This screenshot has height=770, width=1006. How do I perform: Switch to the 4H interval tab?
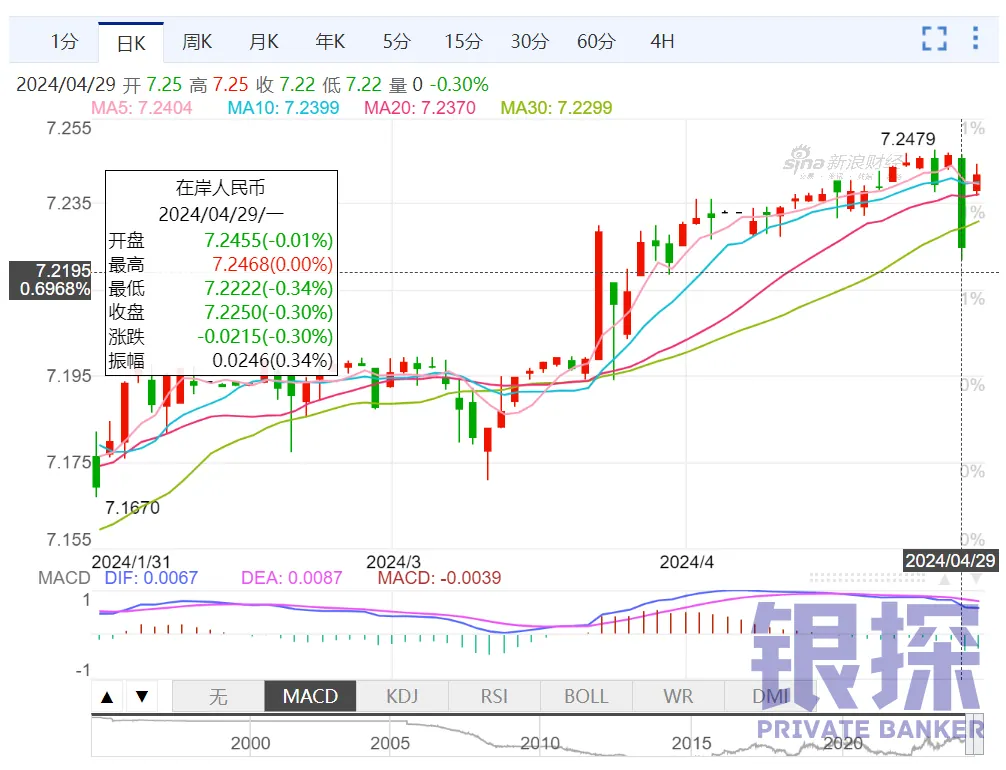662,42
